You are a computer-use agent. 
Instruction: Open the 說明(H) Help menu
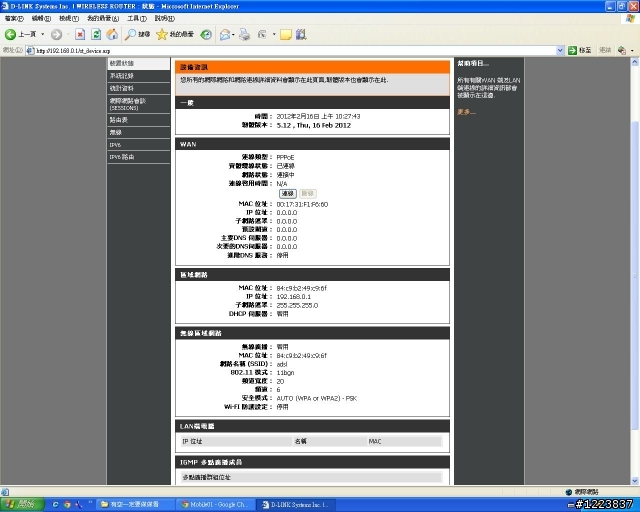click(x=164, y=18)
